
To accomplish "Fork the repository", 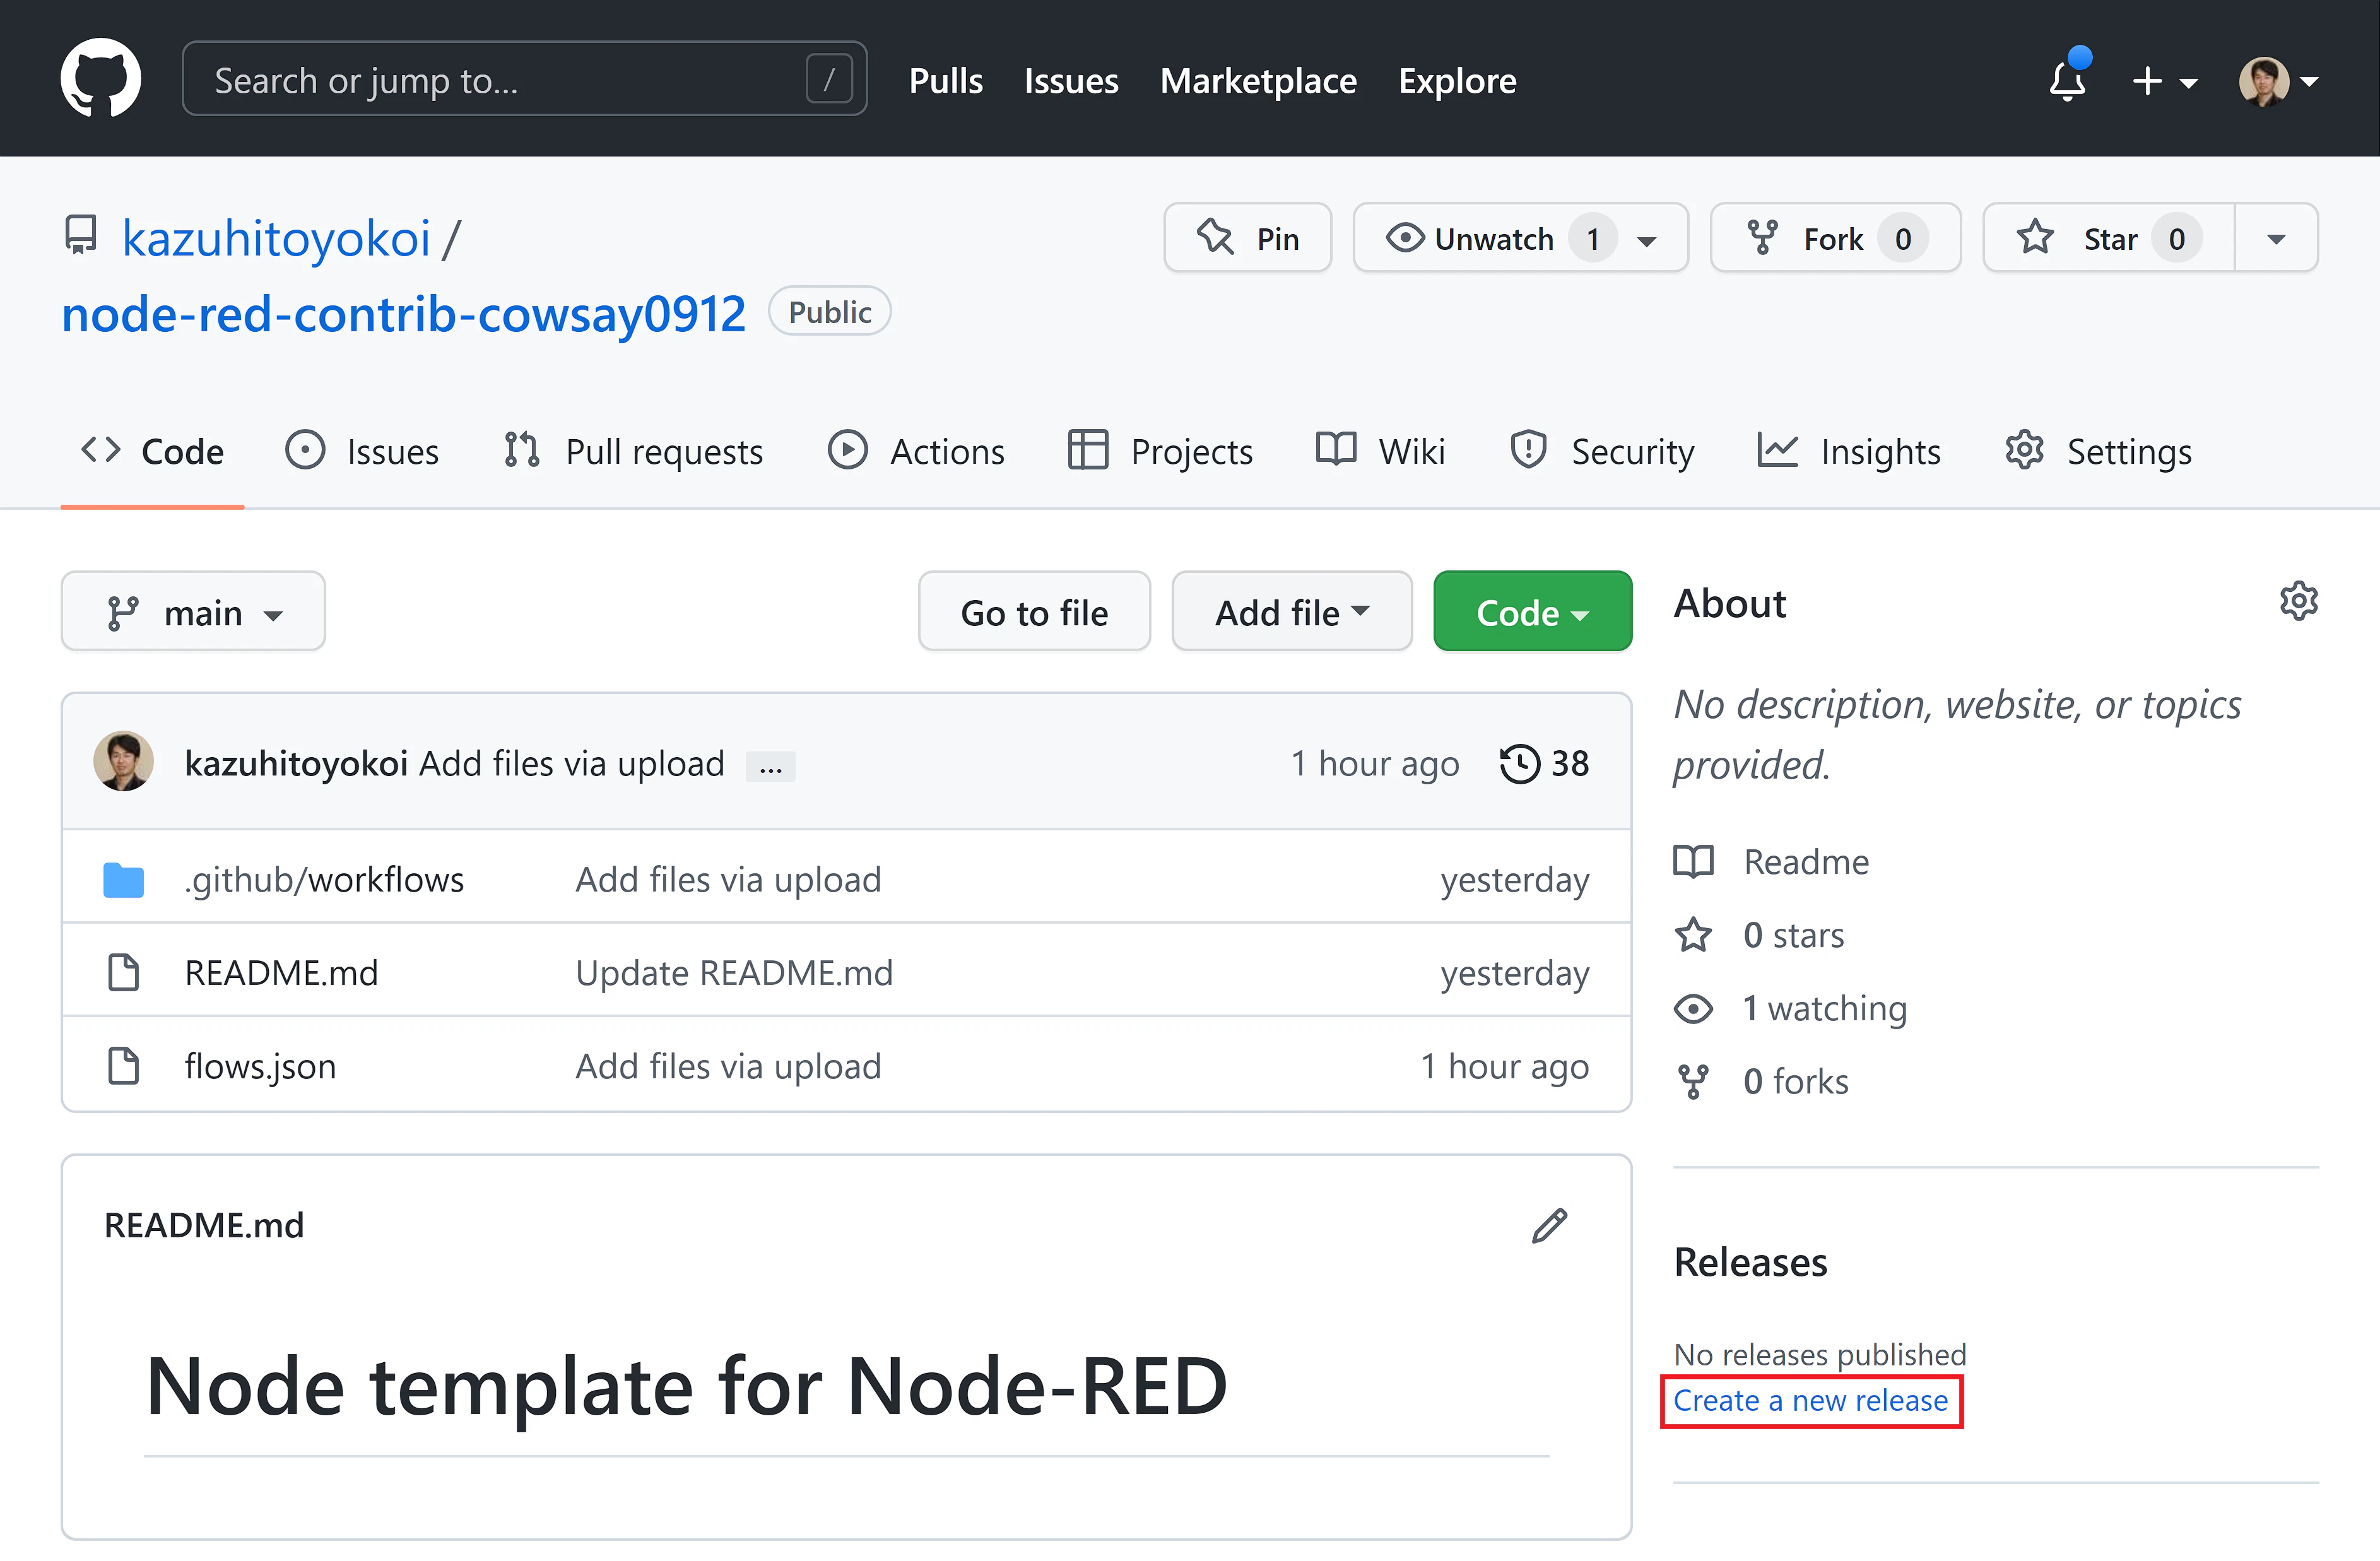I will 1835,238.
